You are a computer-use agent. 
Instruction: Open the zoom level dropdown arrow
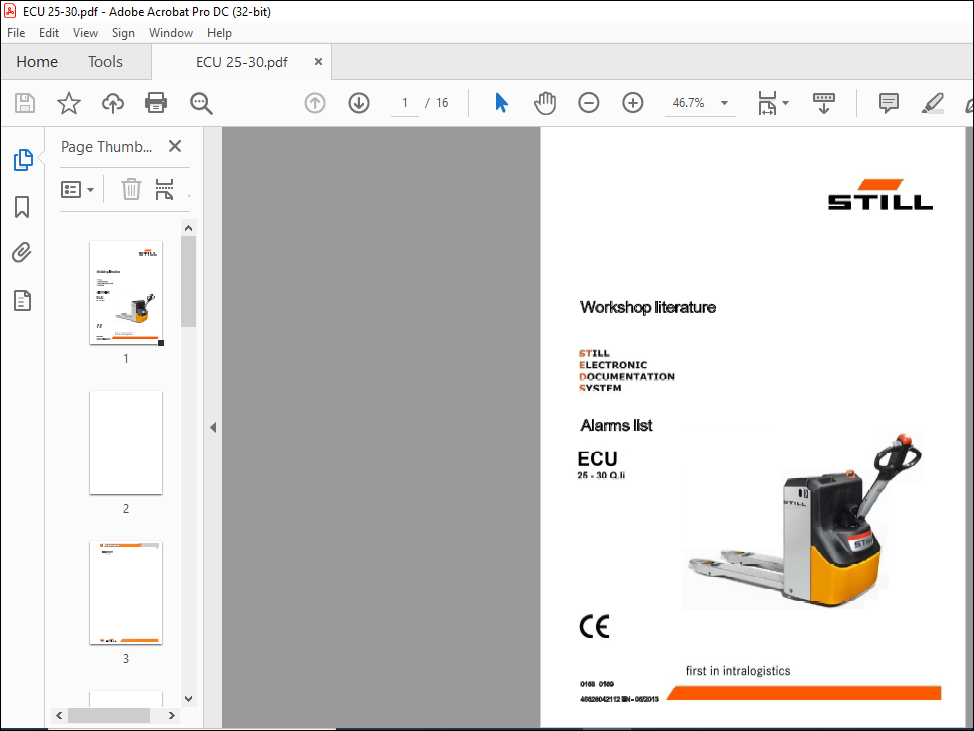[724, 103]
